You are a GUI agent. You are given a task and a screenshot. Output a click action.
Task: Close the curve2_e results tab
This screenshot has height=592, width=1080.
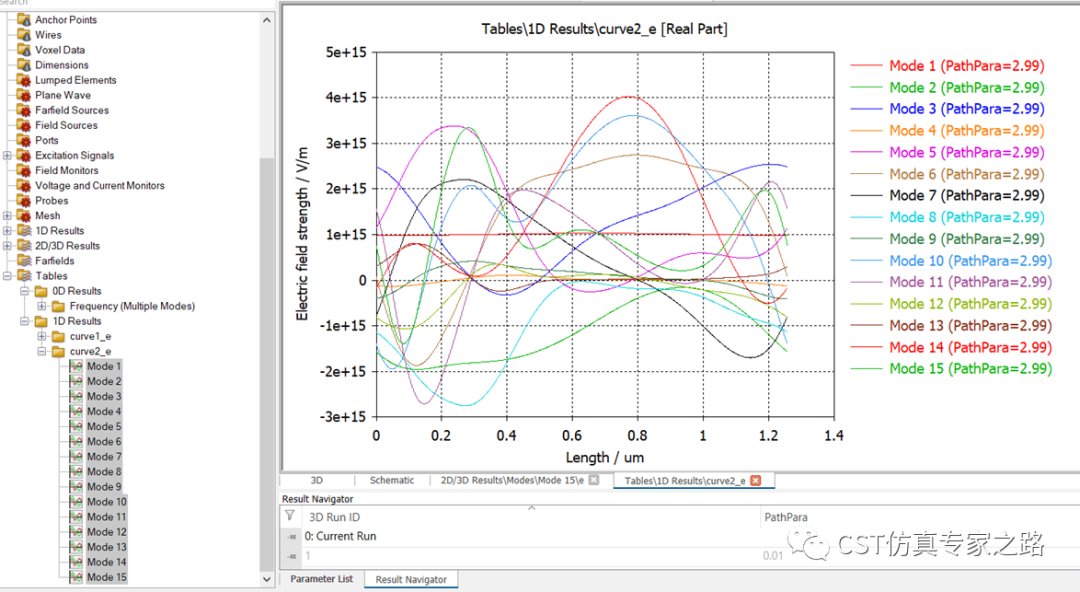pos(756,480)
